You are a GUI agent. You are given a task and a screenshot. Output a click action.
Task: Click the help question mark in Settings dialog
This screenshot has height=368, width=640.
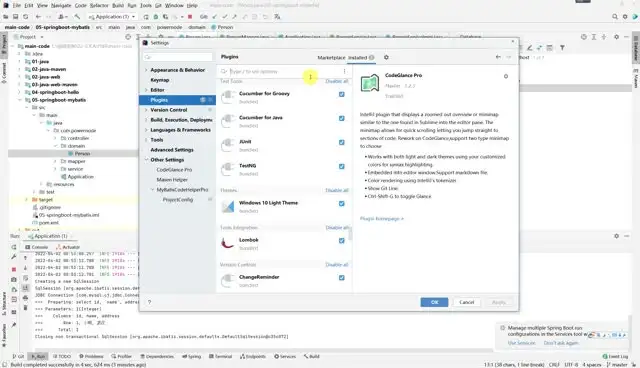(x=149, y=302)
